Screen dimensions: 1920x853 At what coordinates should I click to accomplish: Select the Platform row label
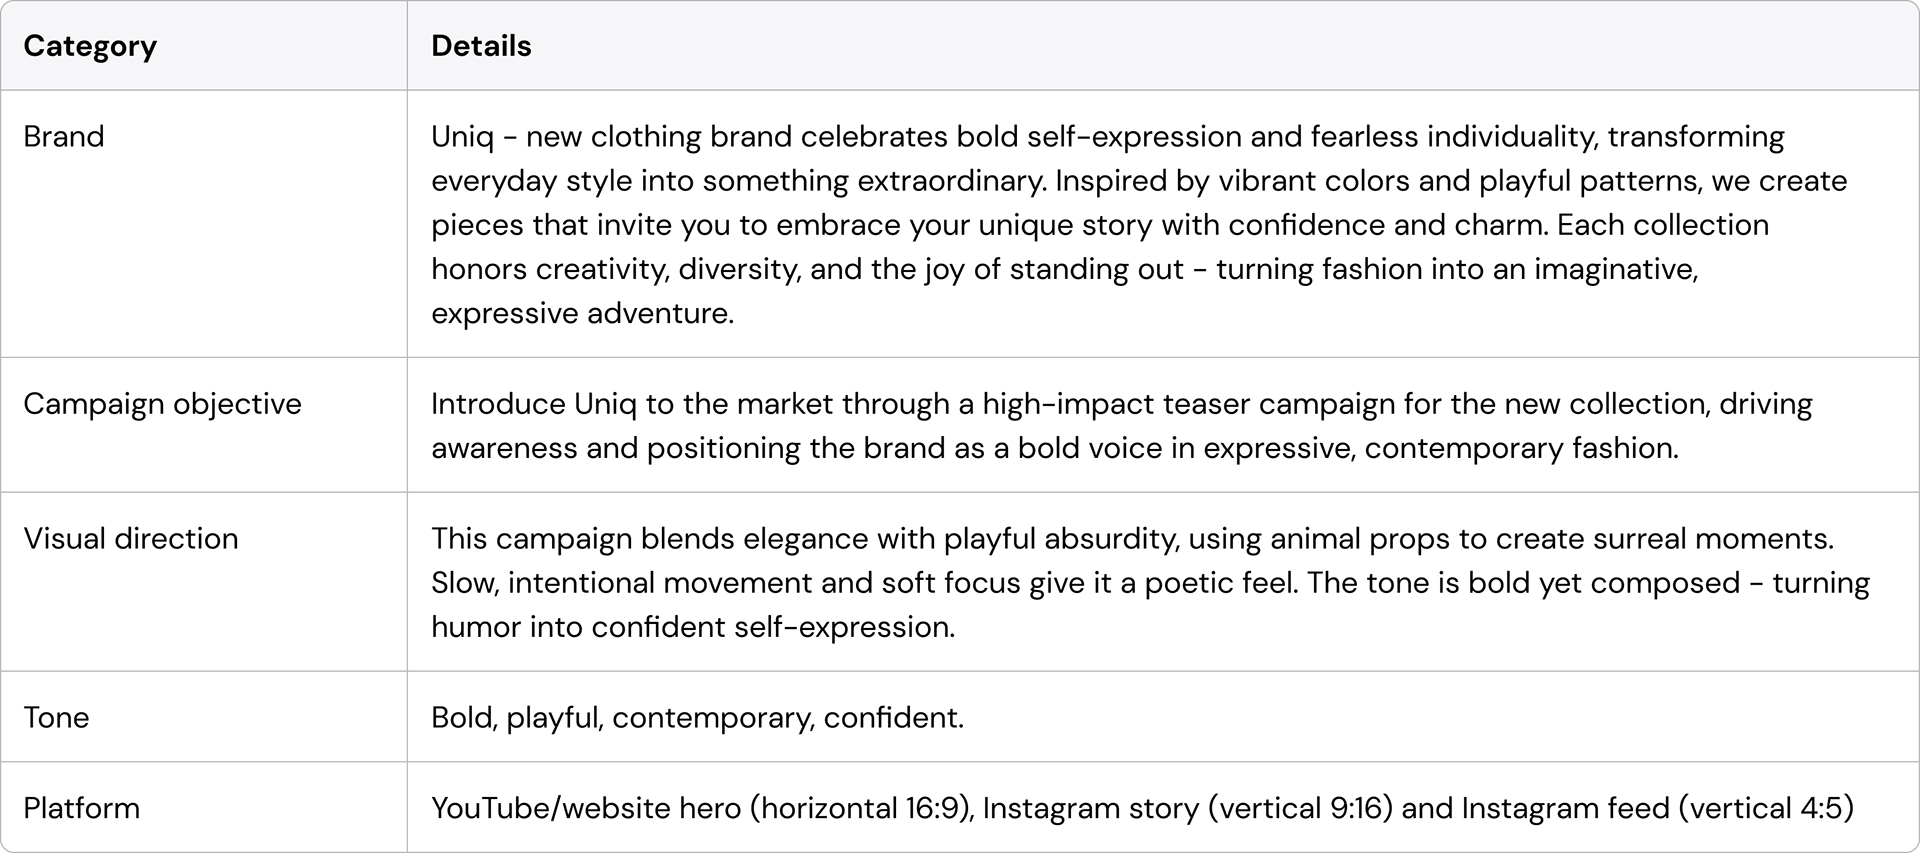pyautogui.click(x=81, y=808)
